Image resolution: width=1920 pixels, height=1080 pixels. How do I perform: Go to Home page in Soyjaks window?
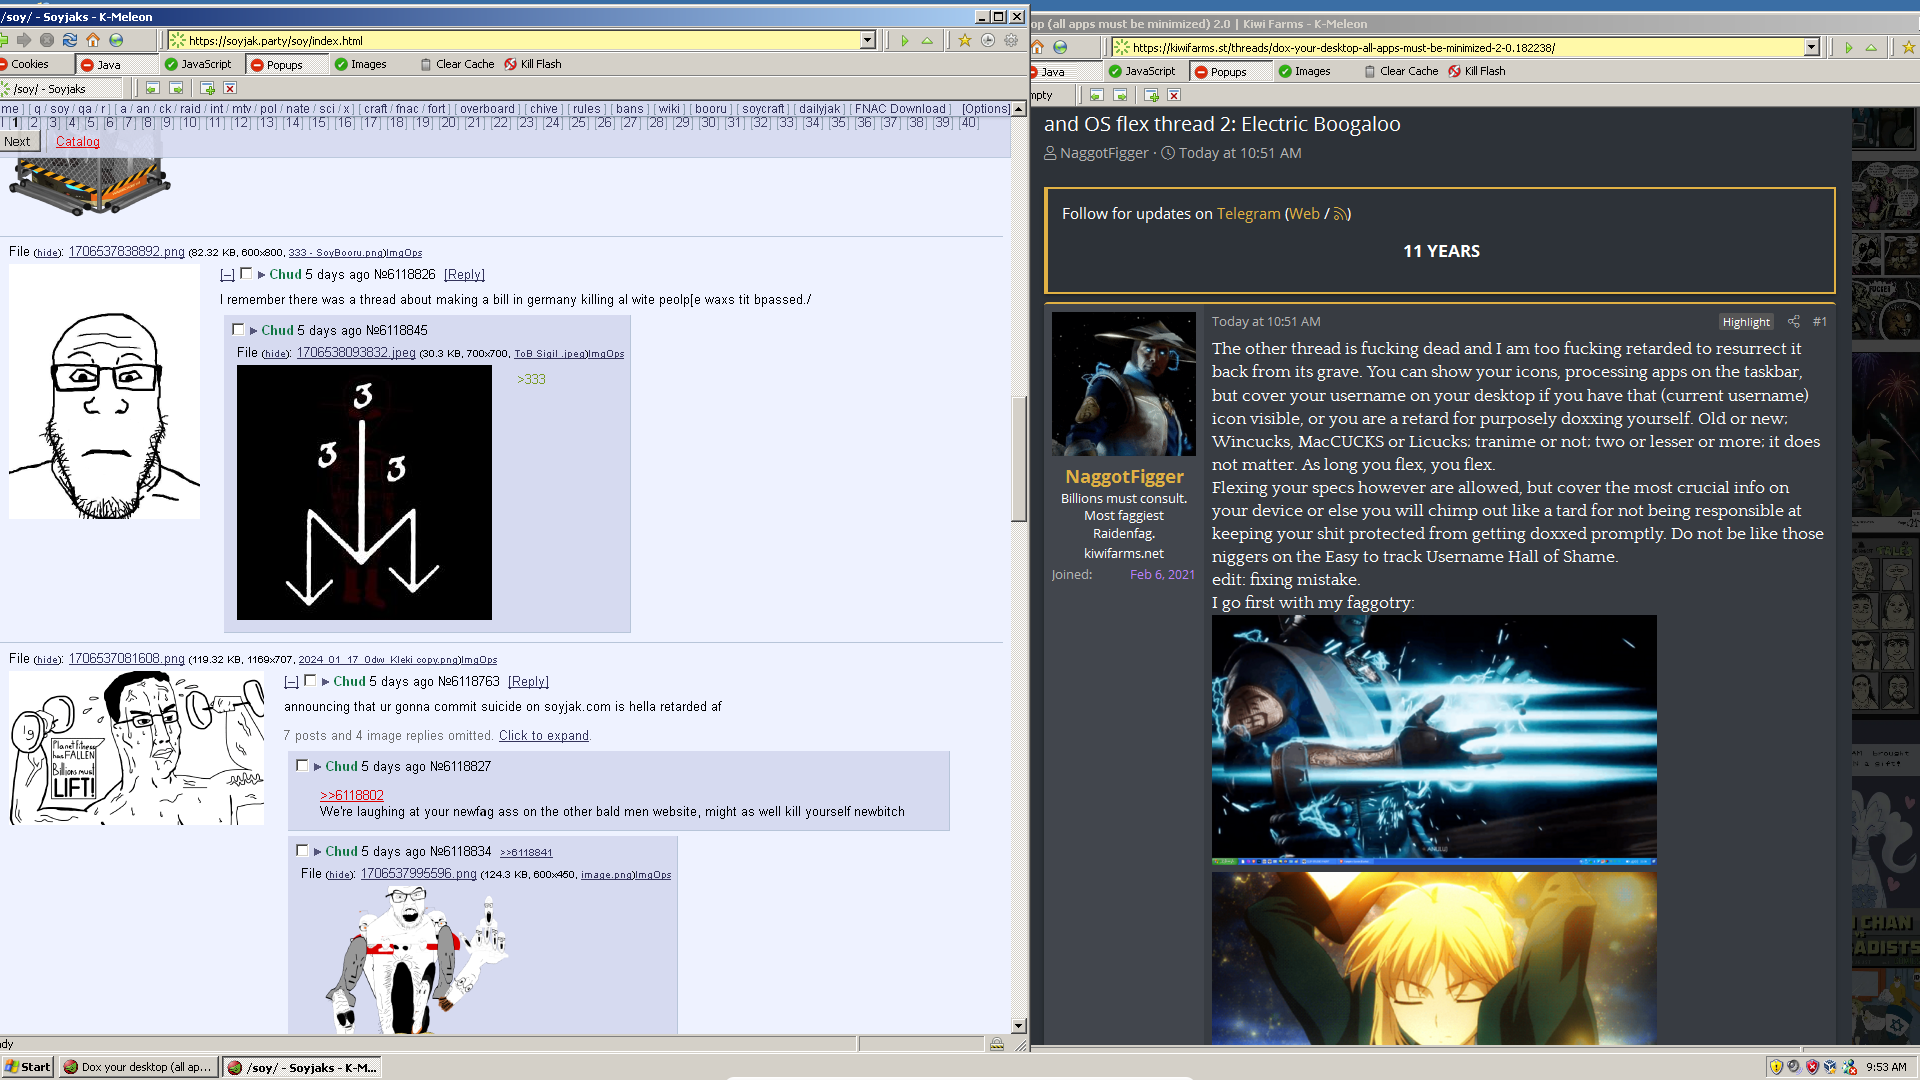(93, 40)
